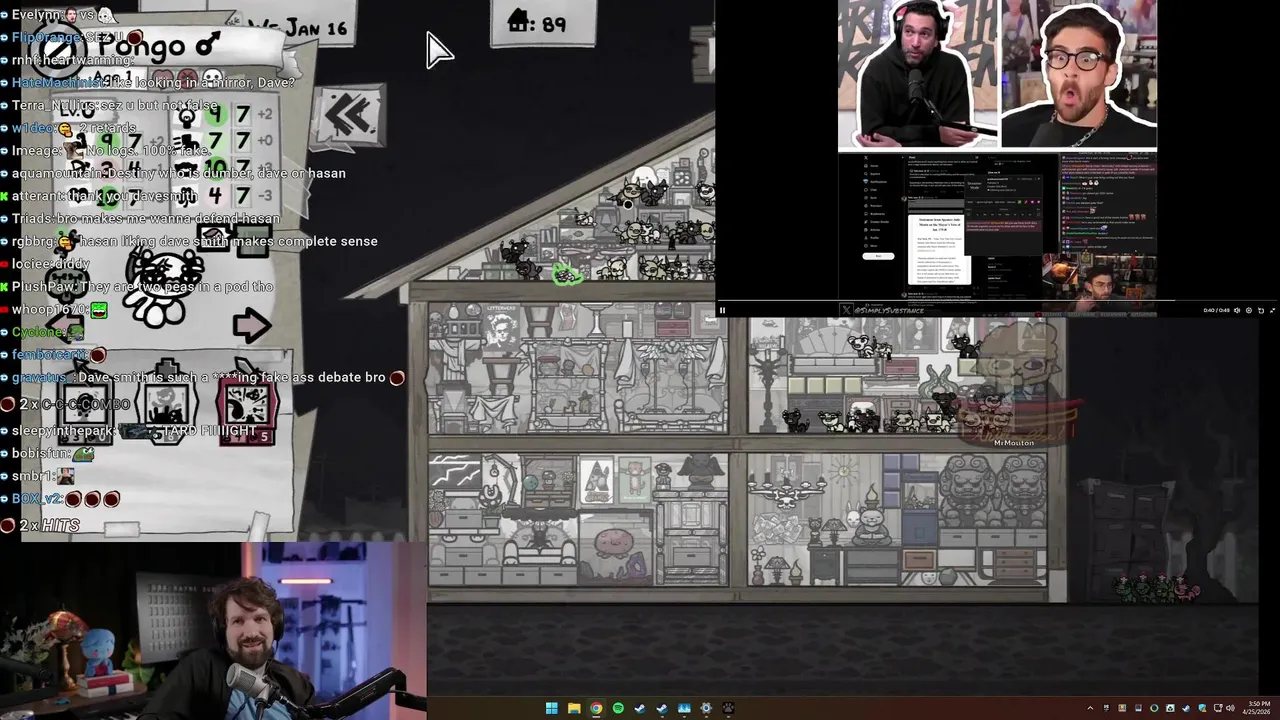
Task: Click chat username Triads
Action: coord(32,218)
